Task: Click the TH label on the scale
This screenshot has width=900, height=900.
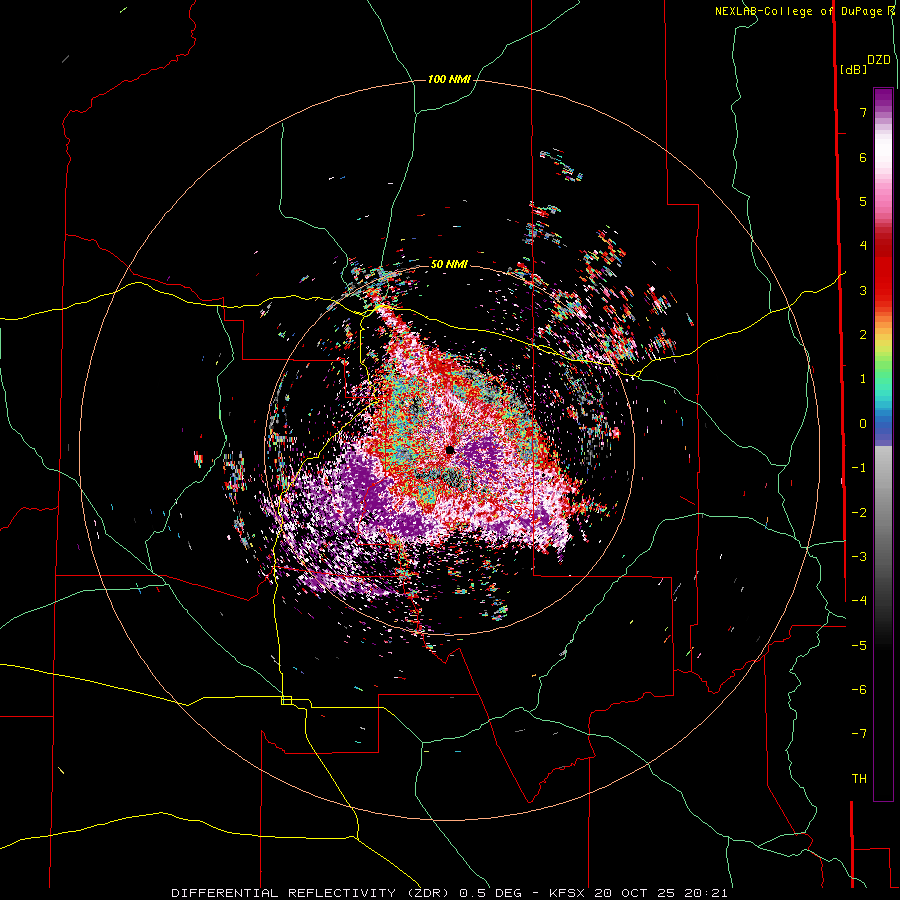Action: click(x=859, y=779)
